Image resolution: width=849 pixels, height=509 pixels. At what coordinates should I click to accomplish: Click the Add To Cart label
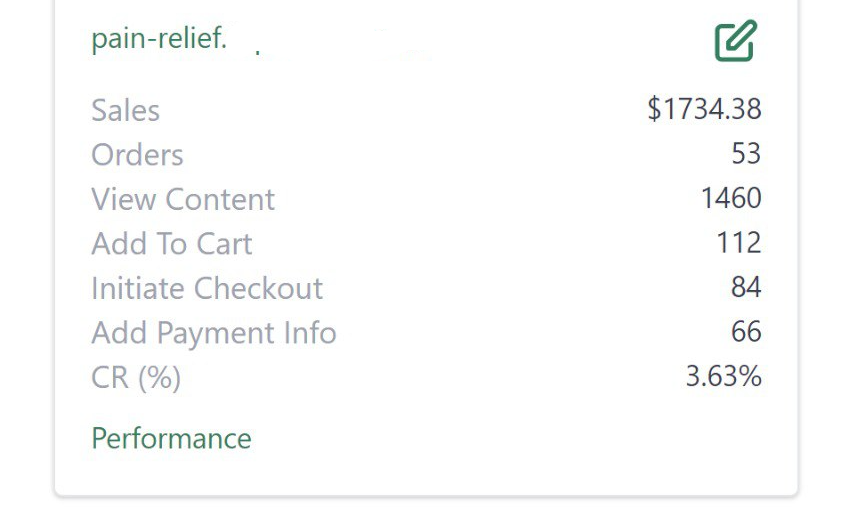coord(171,244)
